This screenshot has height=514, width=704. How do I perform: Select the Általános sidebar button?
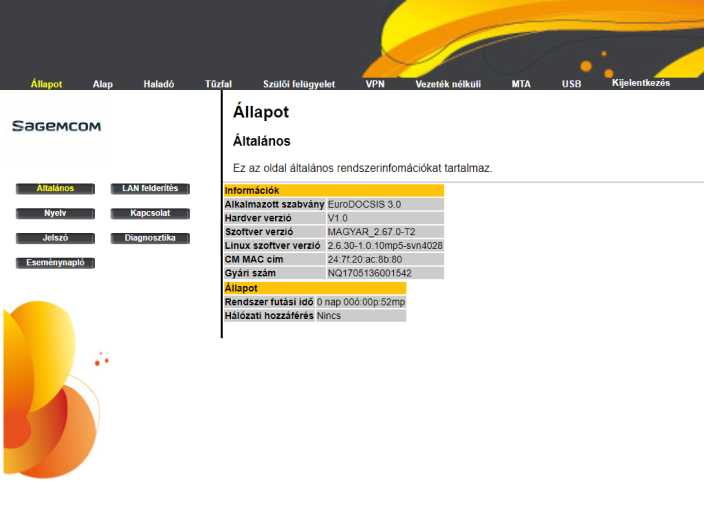(56, 188)
